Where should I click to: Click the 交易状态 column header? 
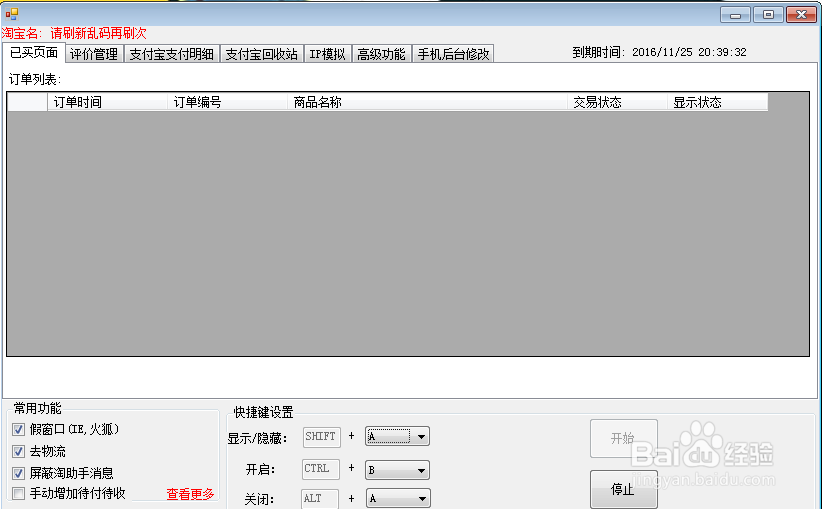tap(618, 102)
